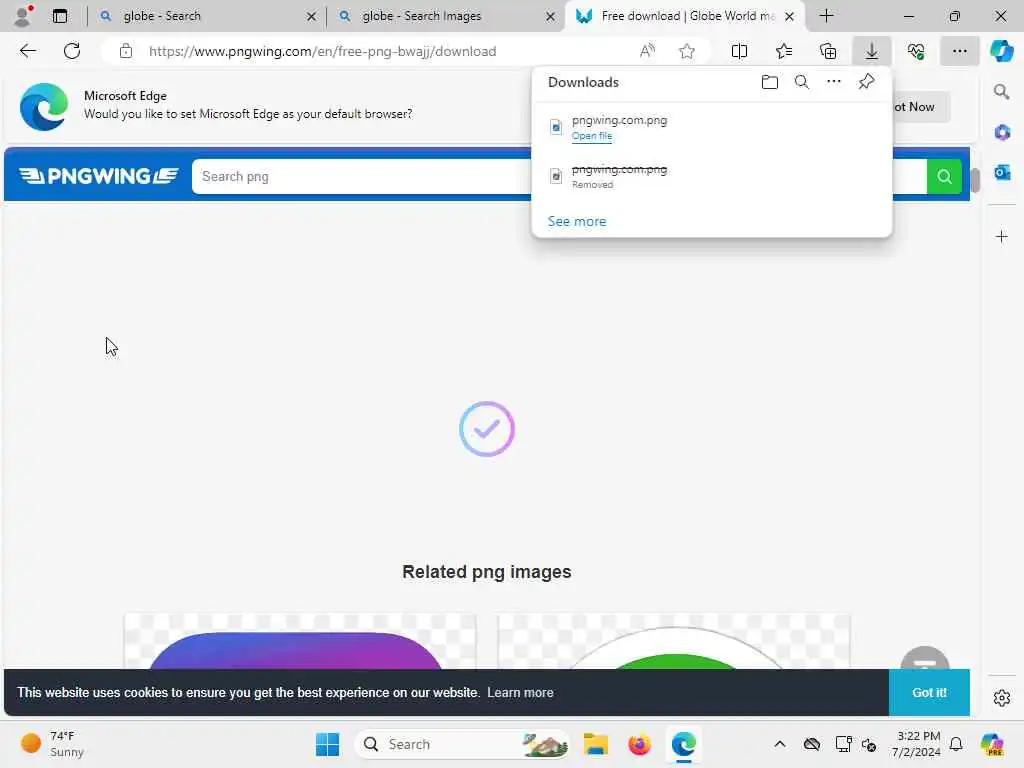The width and height of the screenshot is (1024, 768).
Task: Toggle the Downloads toolbar button
Action: pos(872,51)
